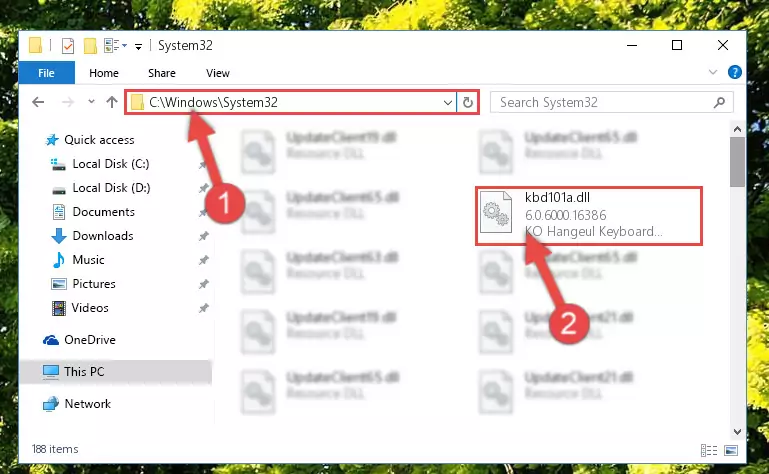The height and width of the screenshot is (474, 769).
Task: Go forward with the forward arrow
Action: point(68,102)
